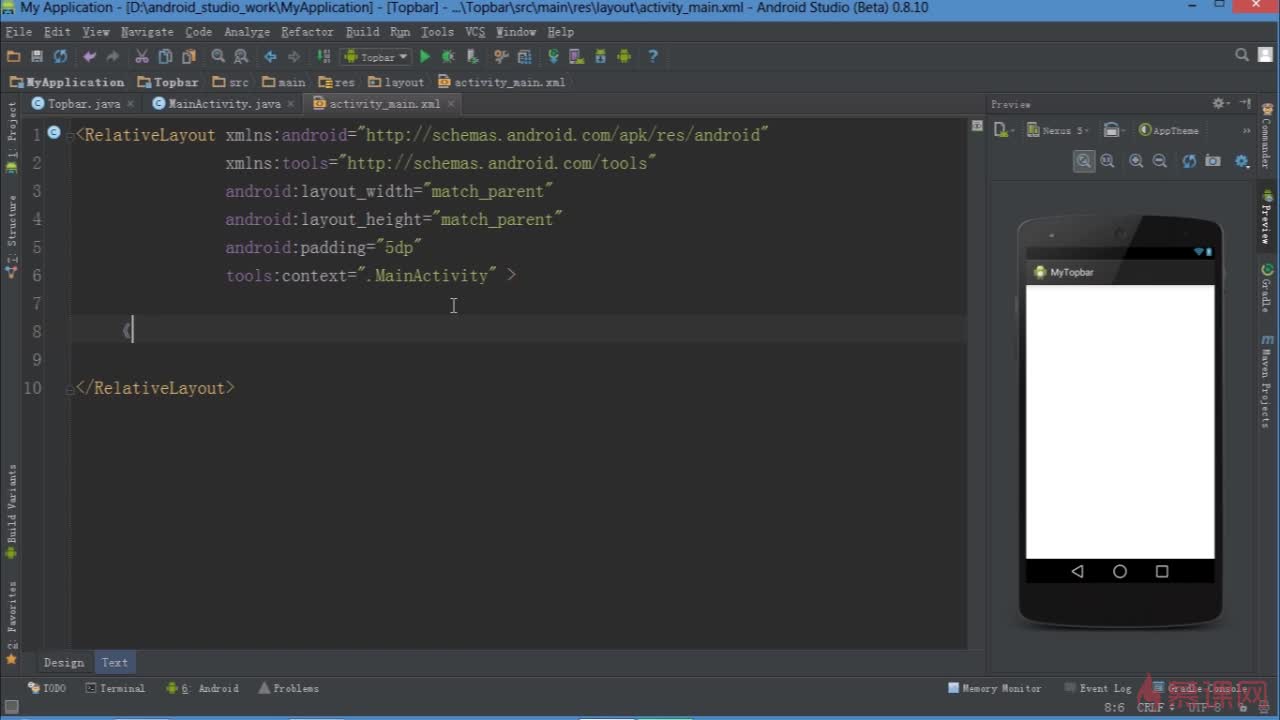Image resolution: width=1280 pixels, height=720 pixels.
Task: Click the Copy toolbar icon
Action: coord(165,56)
